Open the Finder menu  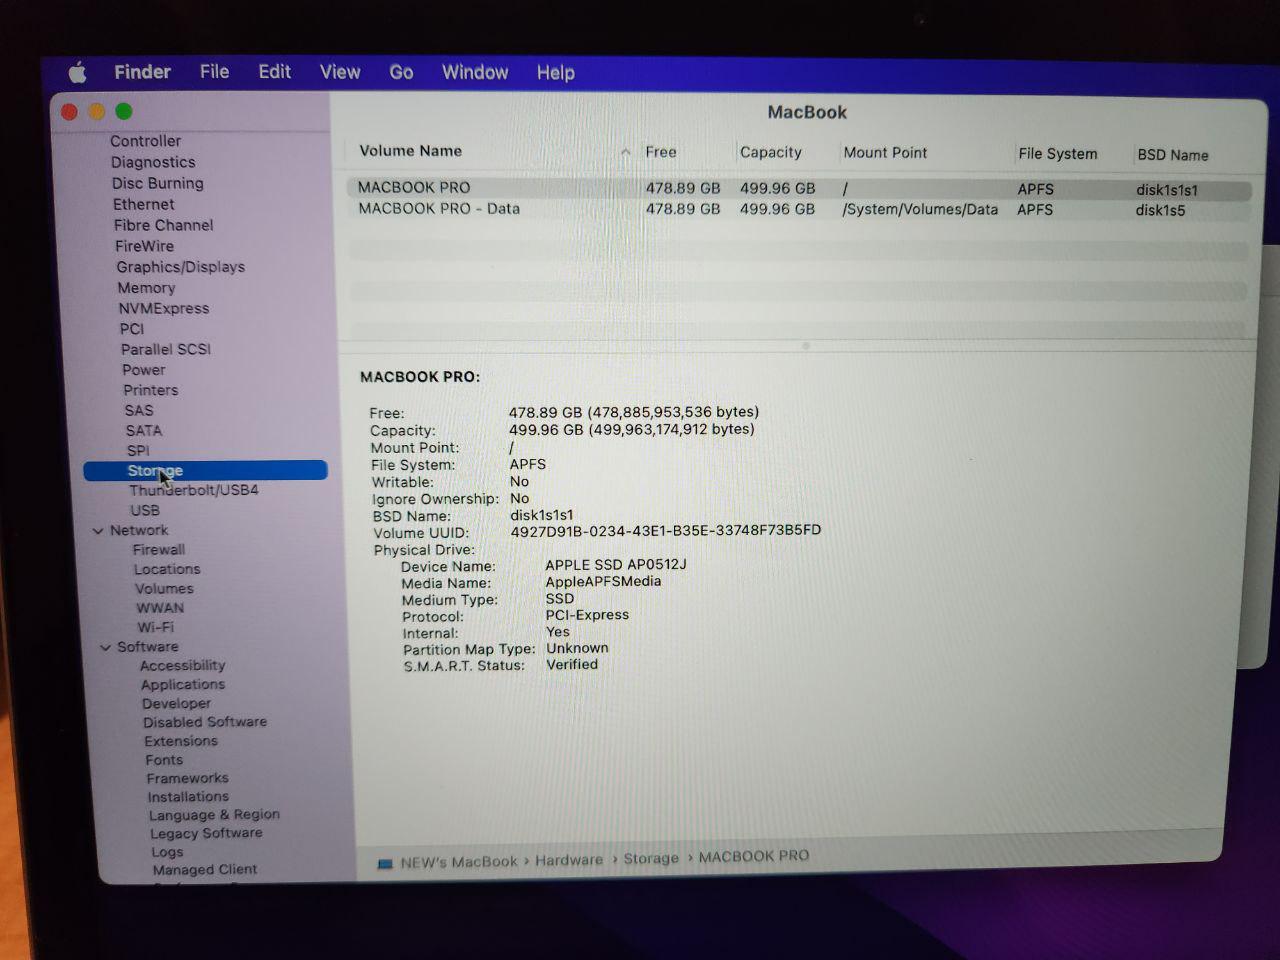(142, 72)
